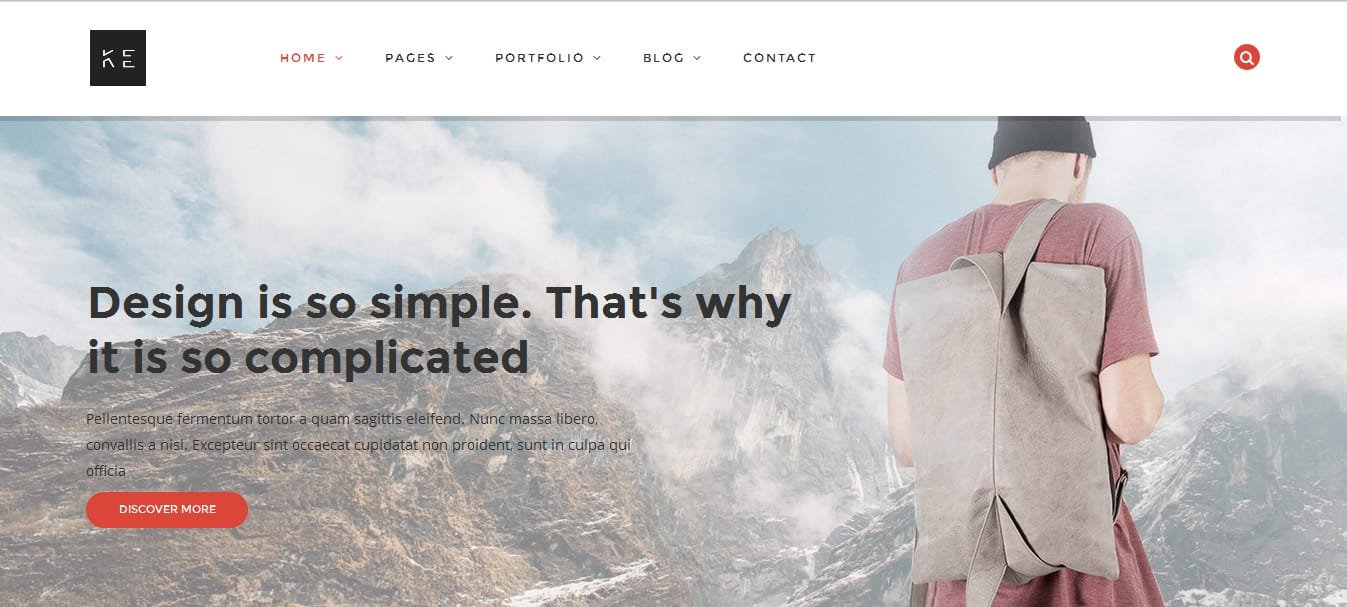Click the KE logo icon
1347x607 pixels.
(118, 58)
